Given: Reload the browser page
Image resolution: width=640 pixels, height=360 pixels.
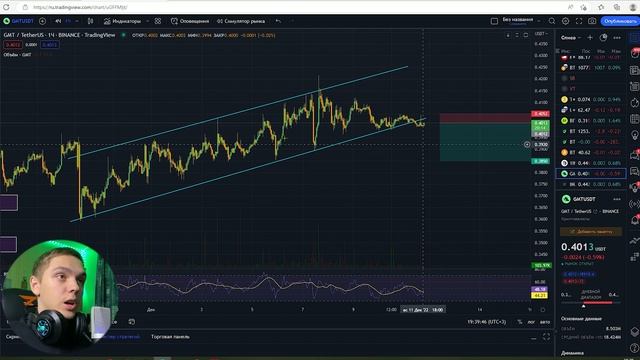Looking at the screenshot, I should pos(7,7).
